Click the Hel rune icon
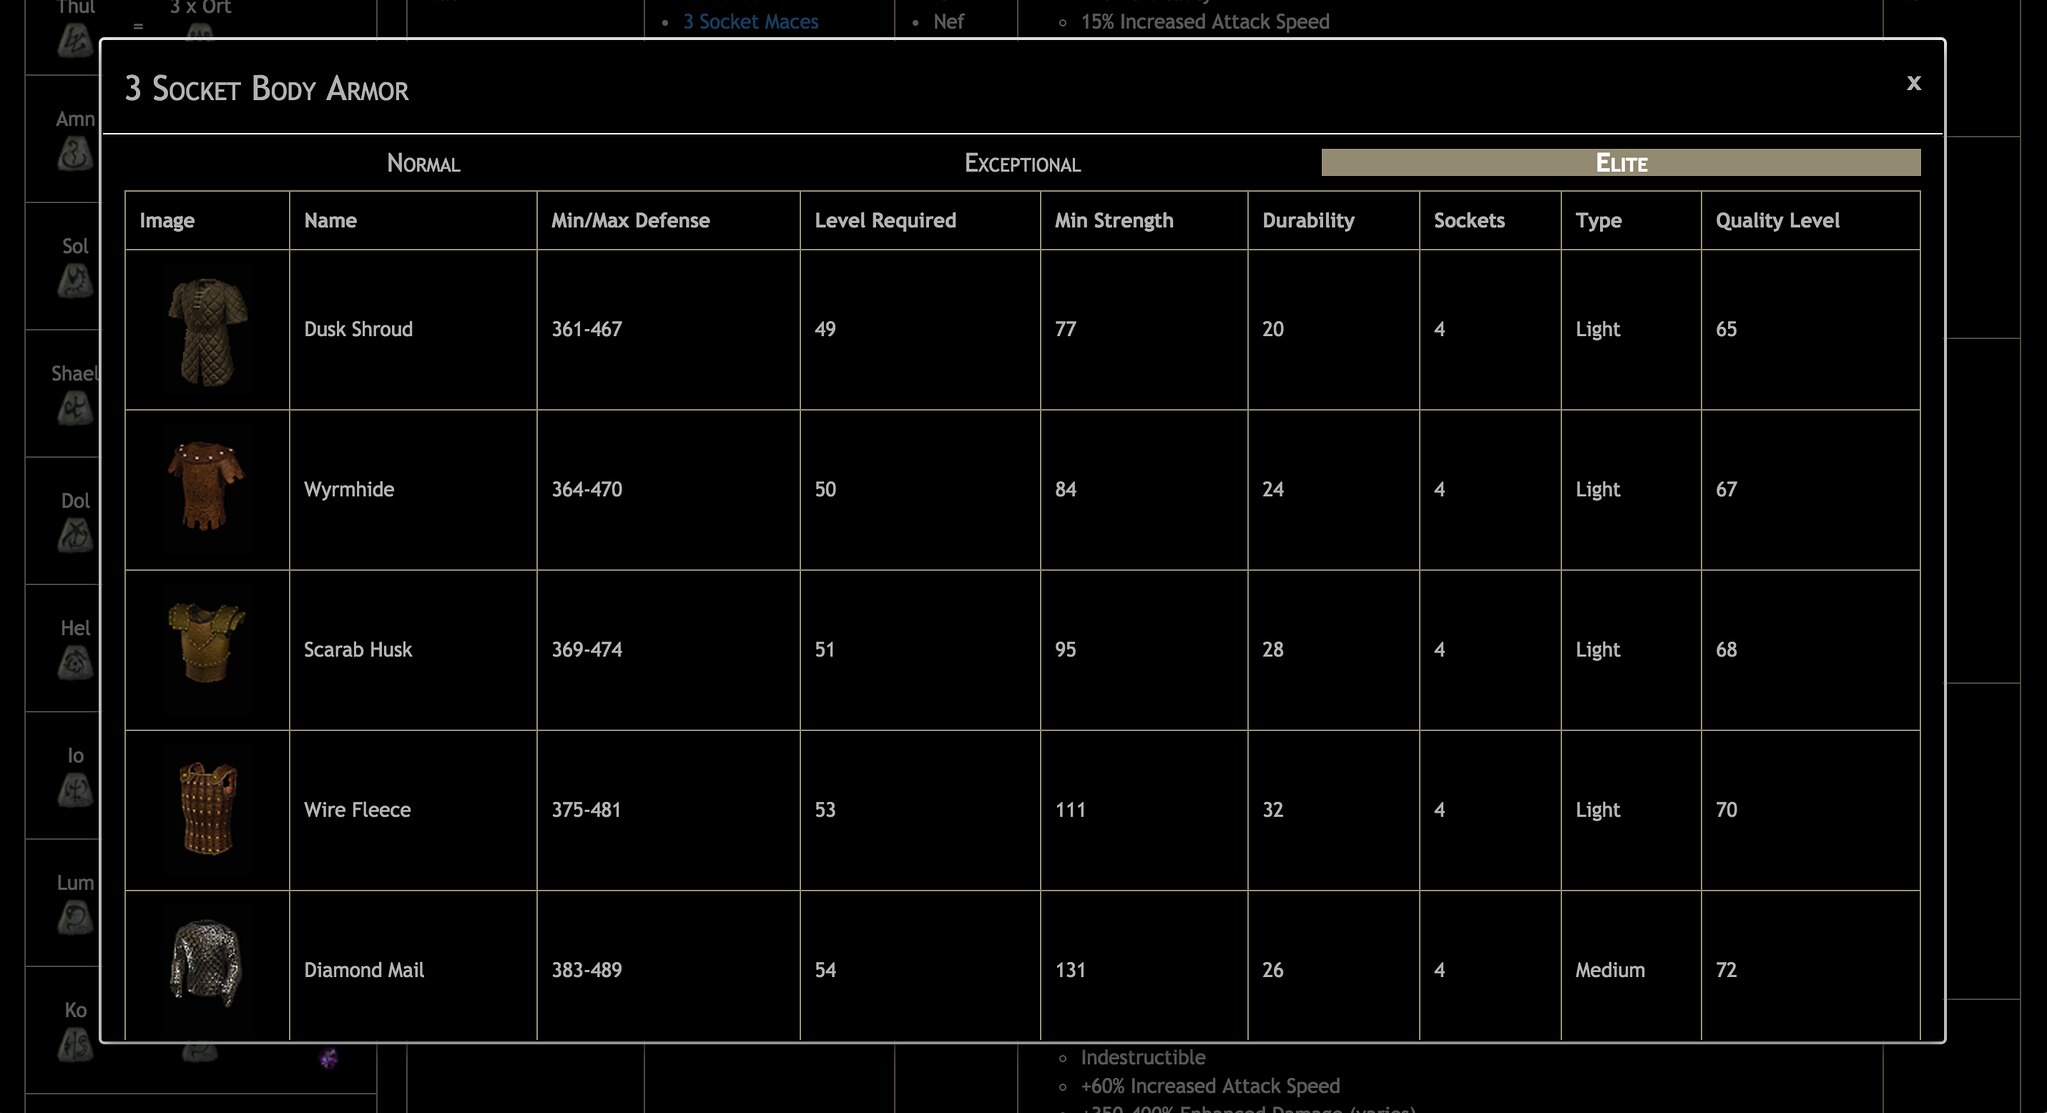2047x1113 pixels. 75,663
